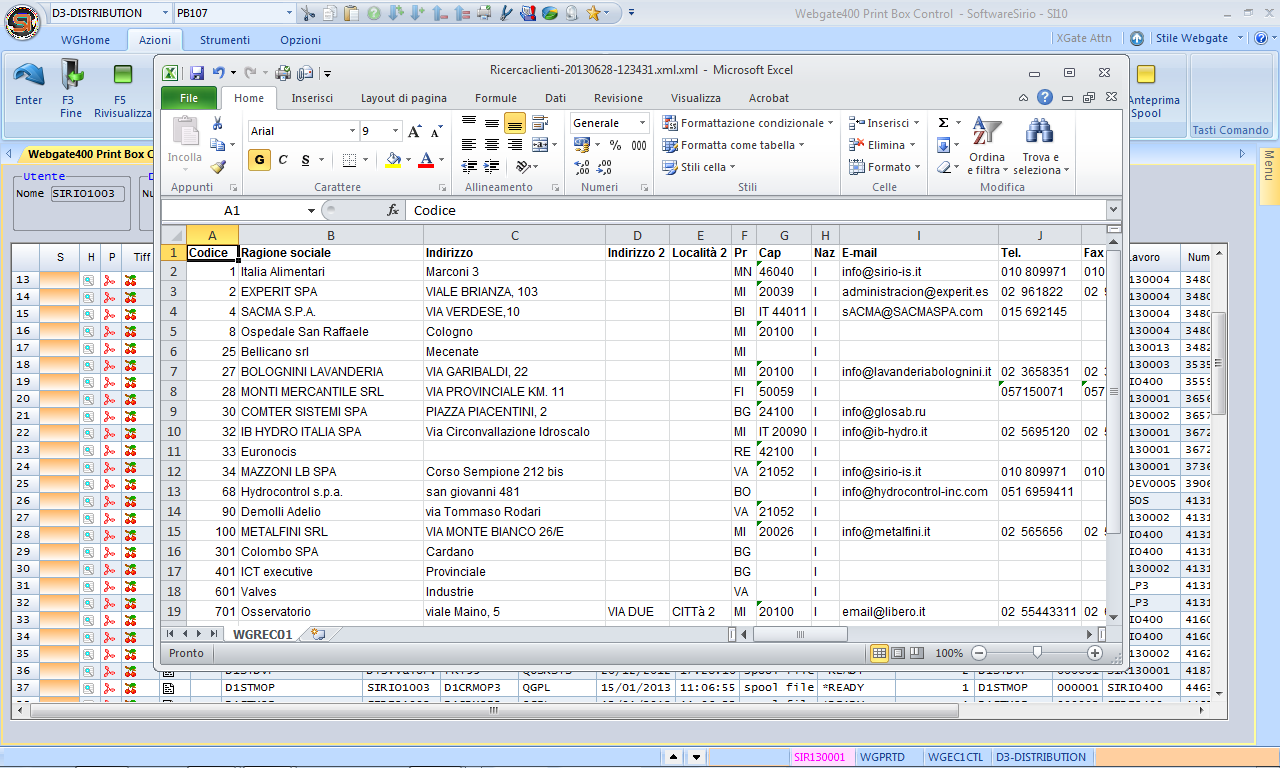Screen dimensions: 1280x768
Task: Apply percent style to cell
Action: click(x=615, y=145)
